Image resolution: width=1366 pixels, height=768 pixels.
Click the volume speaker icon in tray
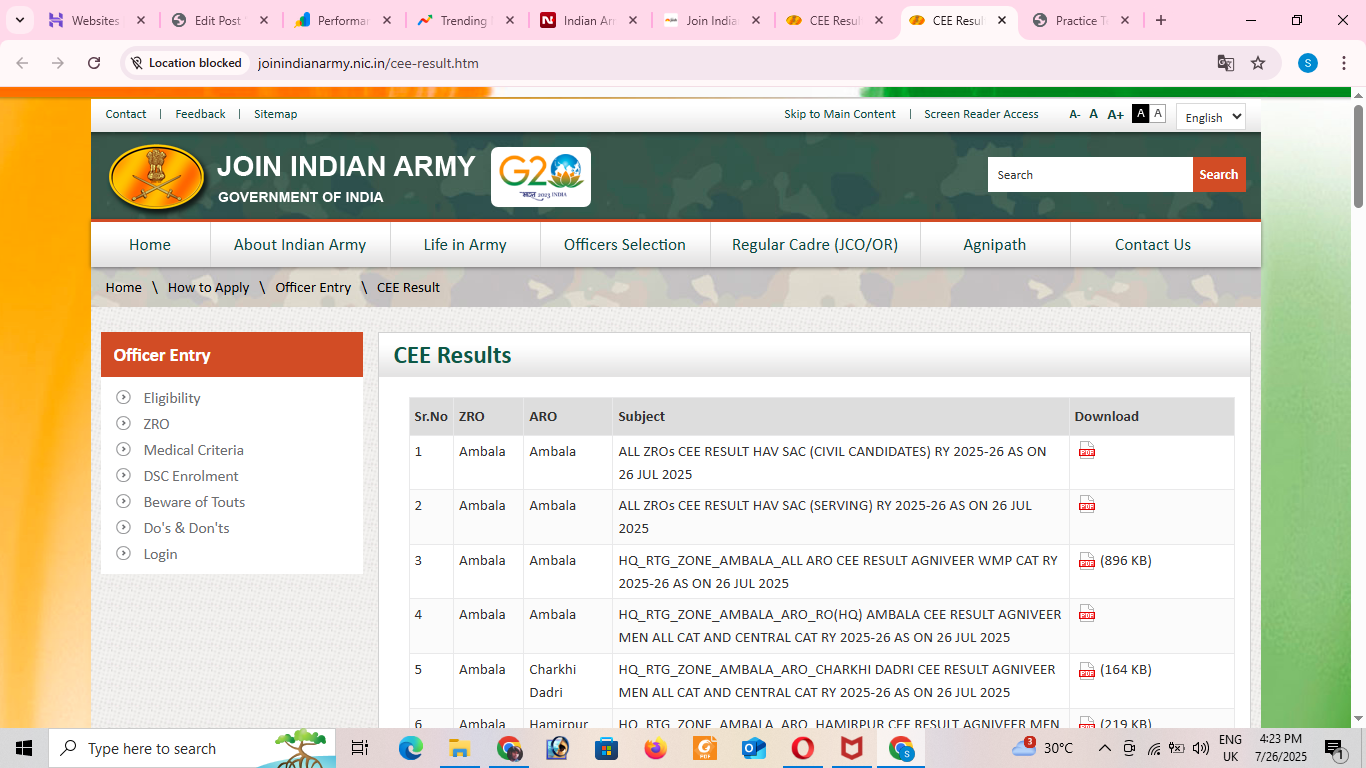(x=1201, y=748)
